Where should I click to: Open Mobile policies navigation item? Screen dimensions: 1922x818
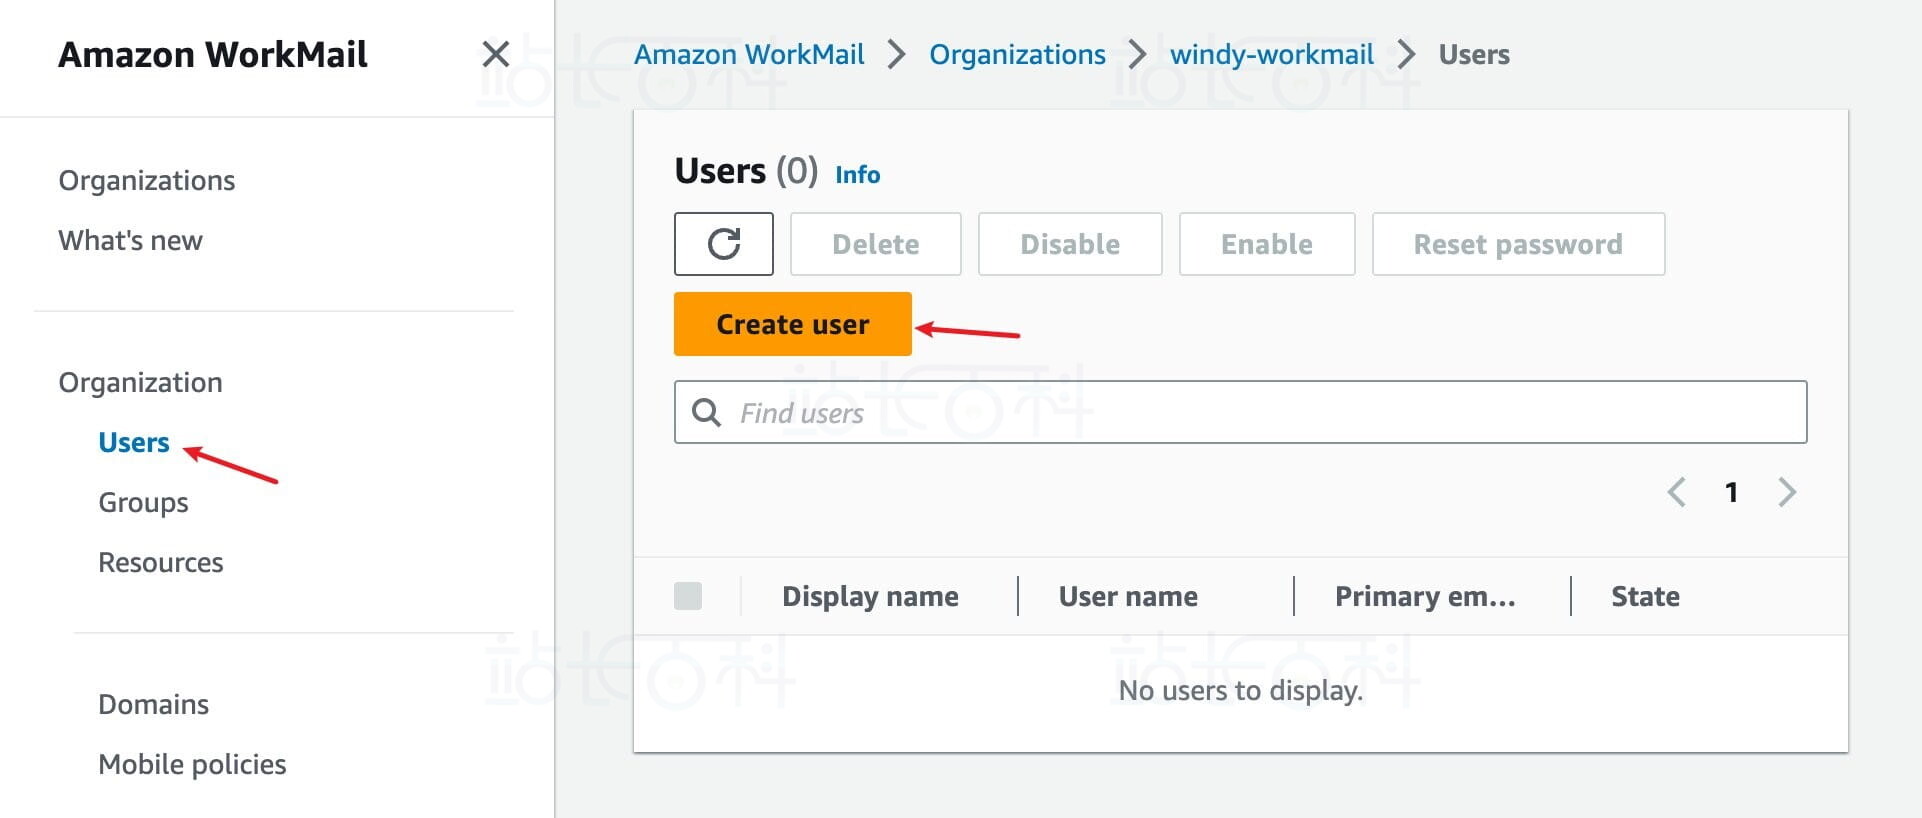pos(192,764)
